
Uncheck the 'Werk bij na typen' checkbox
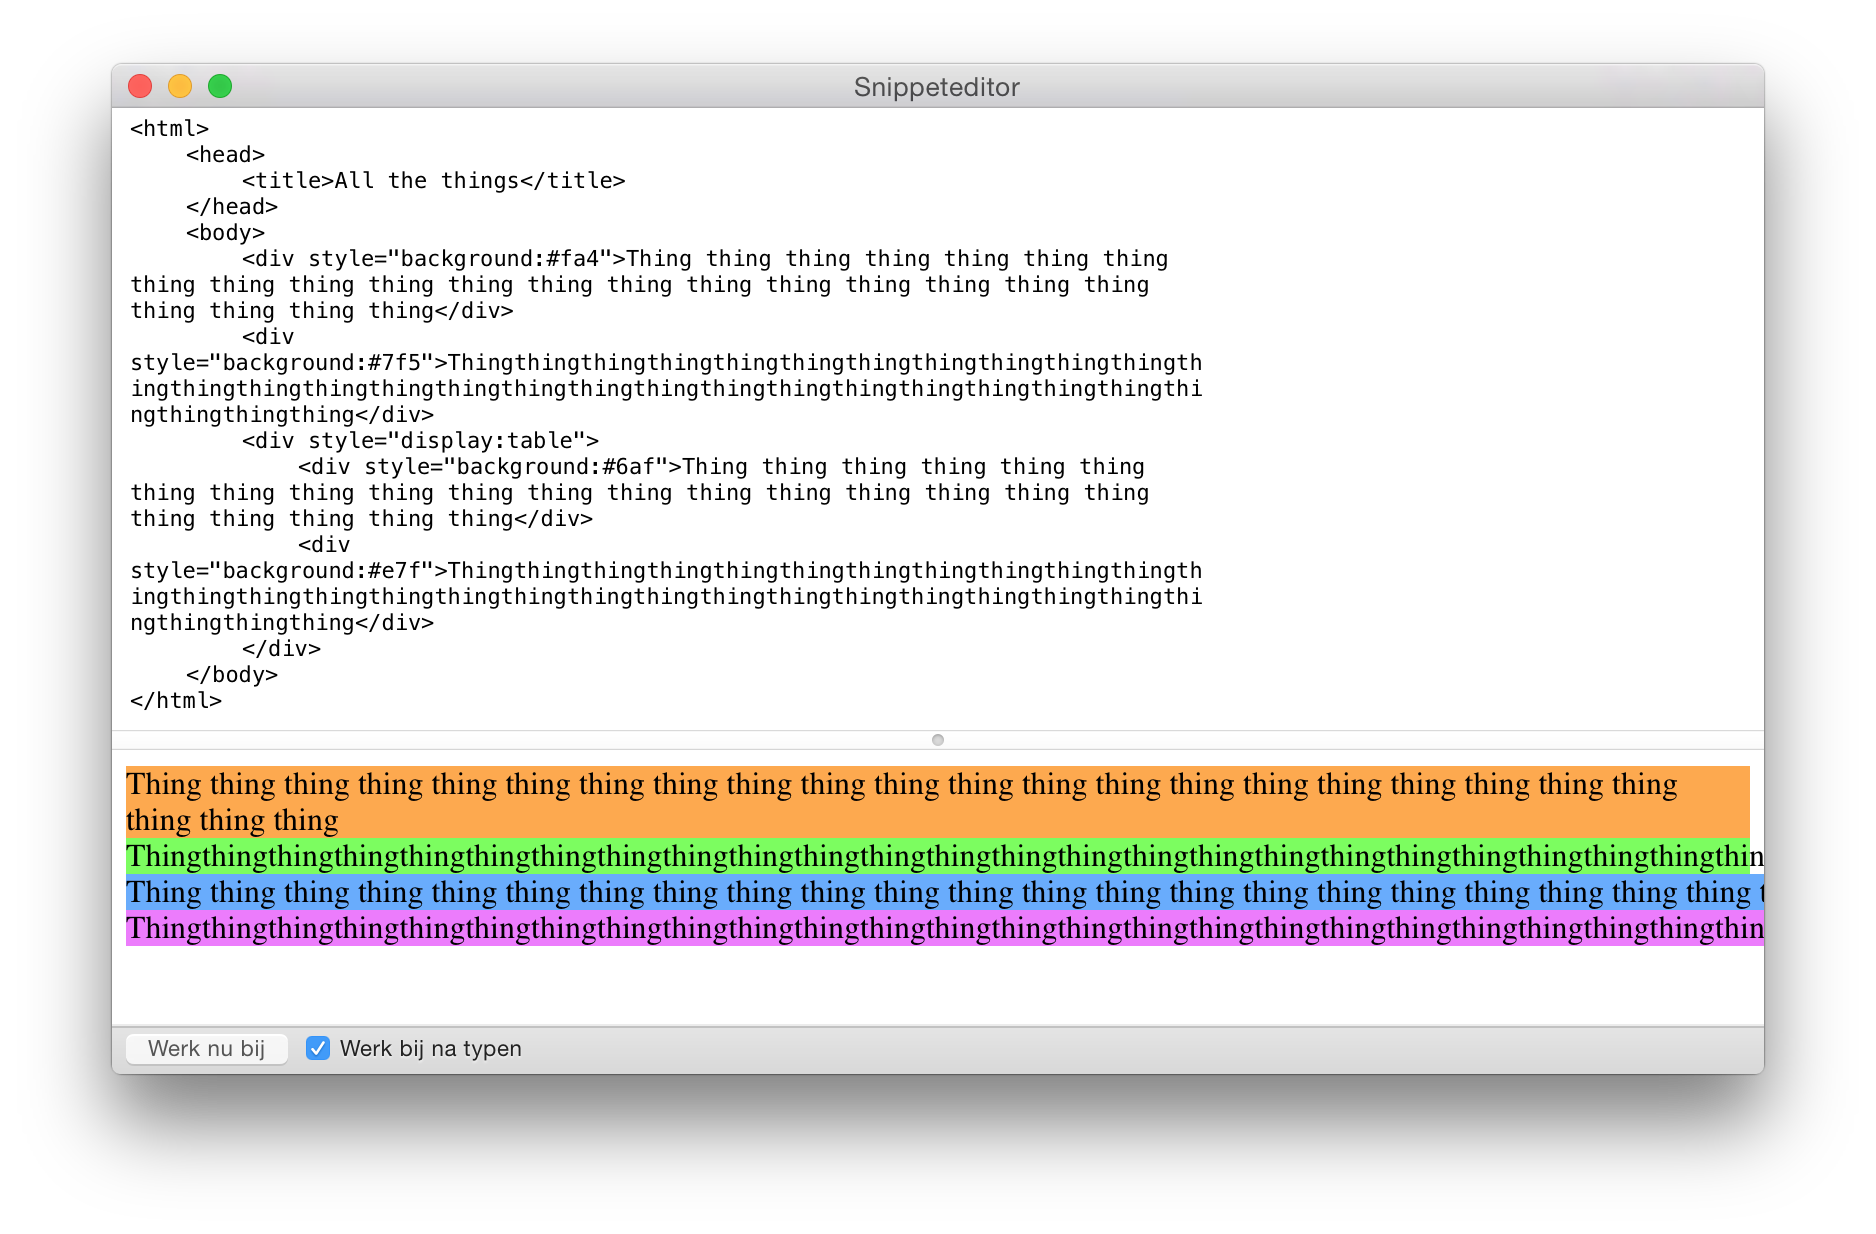point(318,1048)
